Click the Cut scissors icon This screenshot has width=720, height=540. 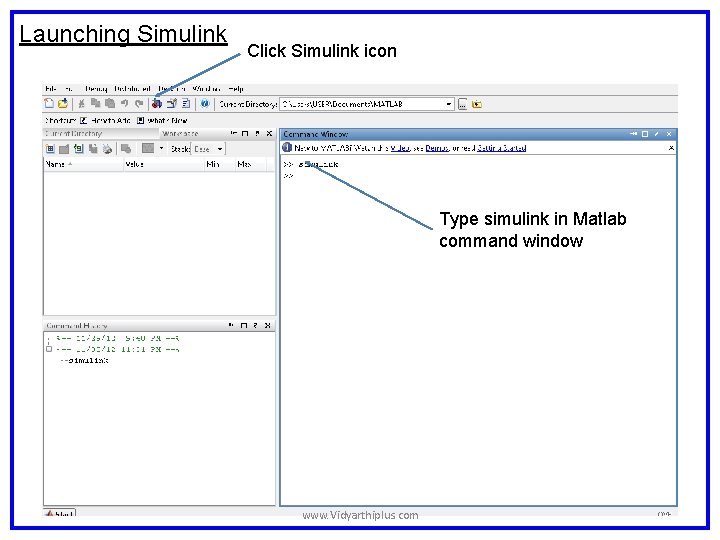(81, 104)
